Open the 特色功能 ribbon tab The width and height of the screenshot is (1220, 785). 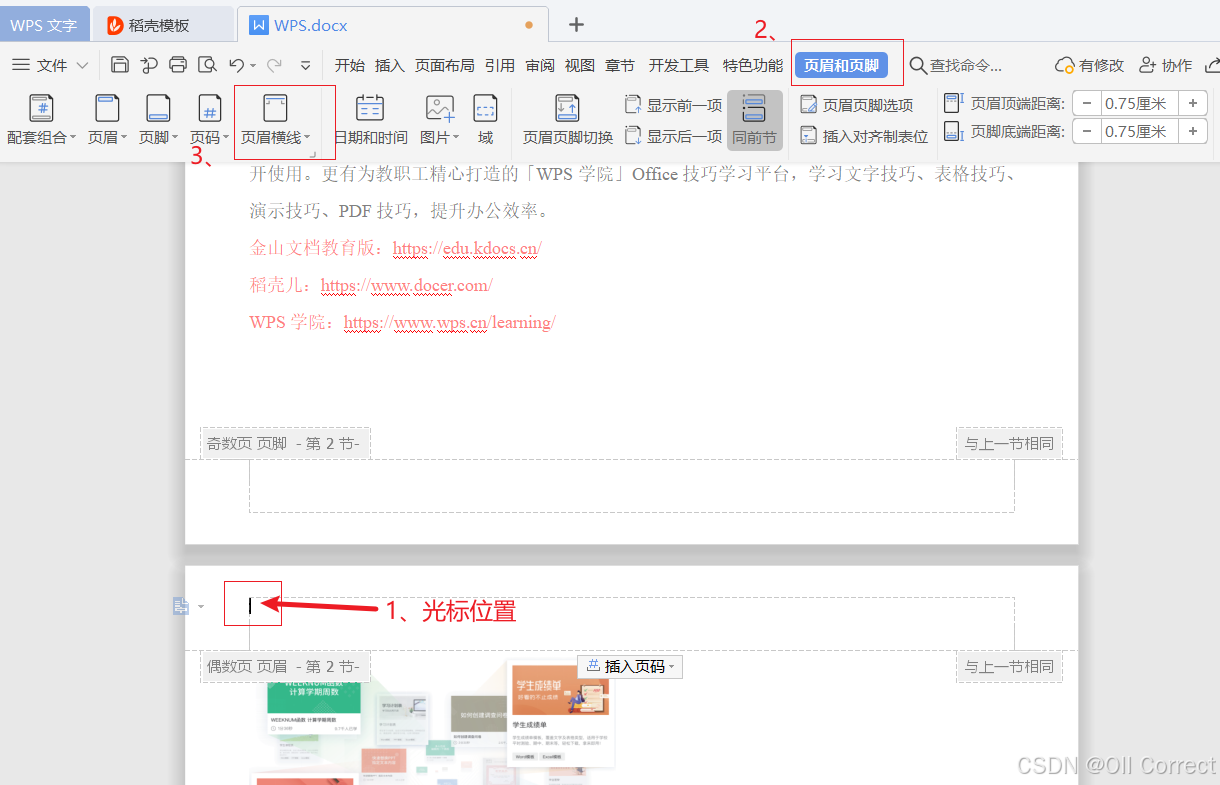click(x=753, y=65)
